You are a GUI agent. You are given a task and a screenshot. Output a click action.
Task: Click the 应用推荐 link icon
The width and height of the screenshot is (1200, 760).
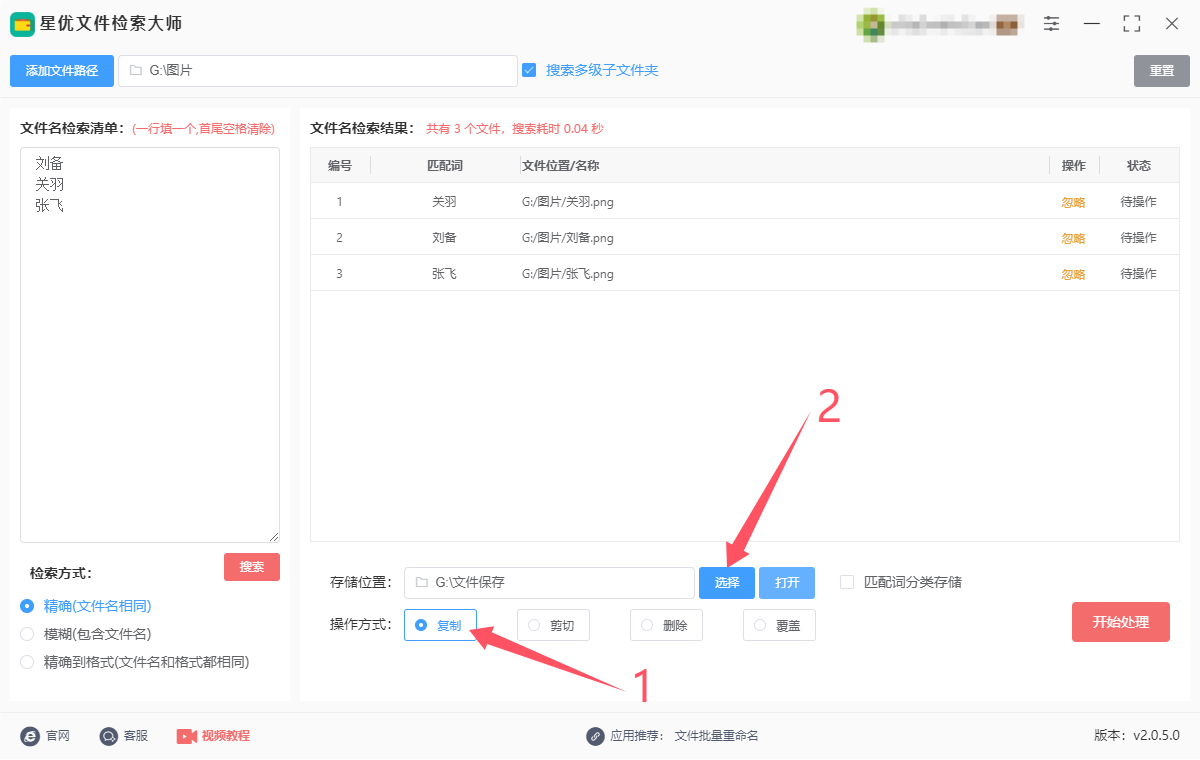596,736
